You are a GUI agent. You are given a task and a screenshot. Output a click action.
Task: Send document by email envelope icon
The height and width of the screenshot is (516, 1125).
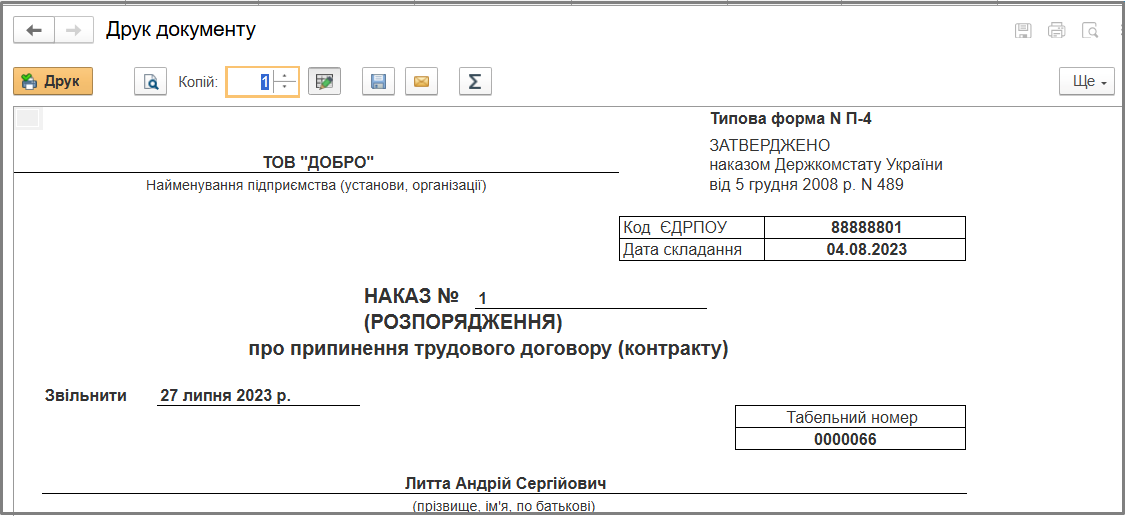422,82
